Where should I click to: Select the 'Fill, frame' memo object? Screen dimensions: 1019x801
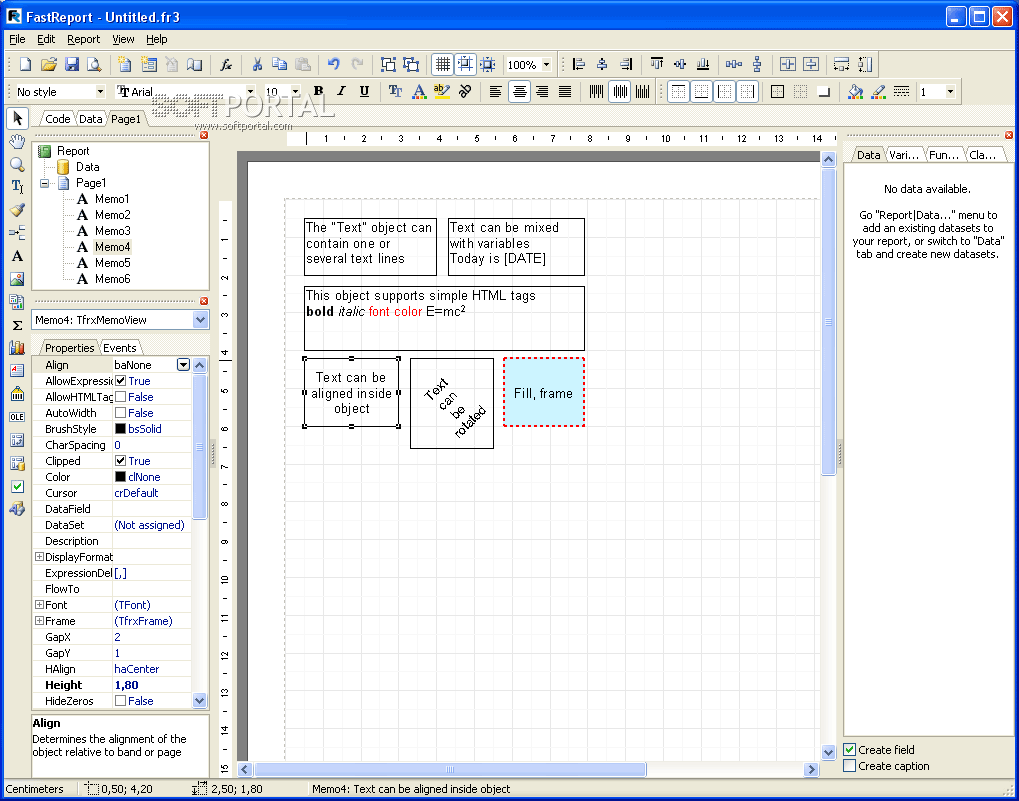(x=544, y=392)
